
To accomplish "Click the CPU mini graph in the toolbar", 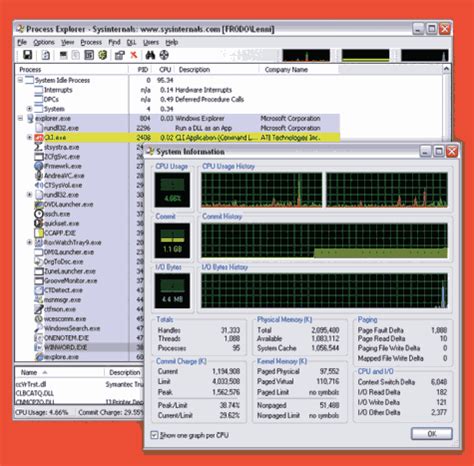I will 306,55.
